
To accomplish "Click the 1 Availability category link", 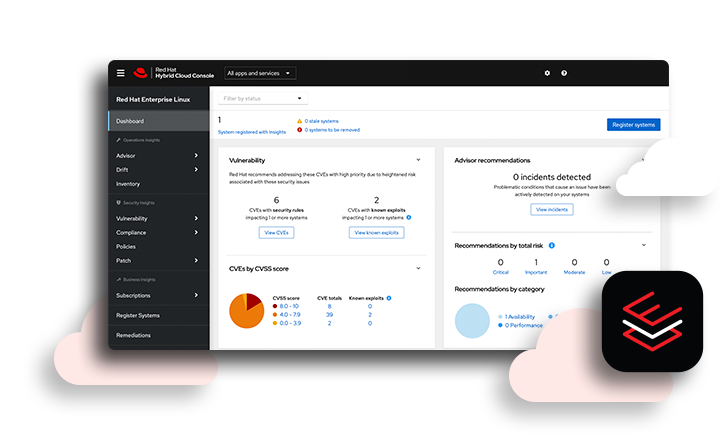I will tap(519, 317).
